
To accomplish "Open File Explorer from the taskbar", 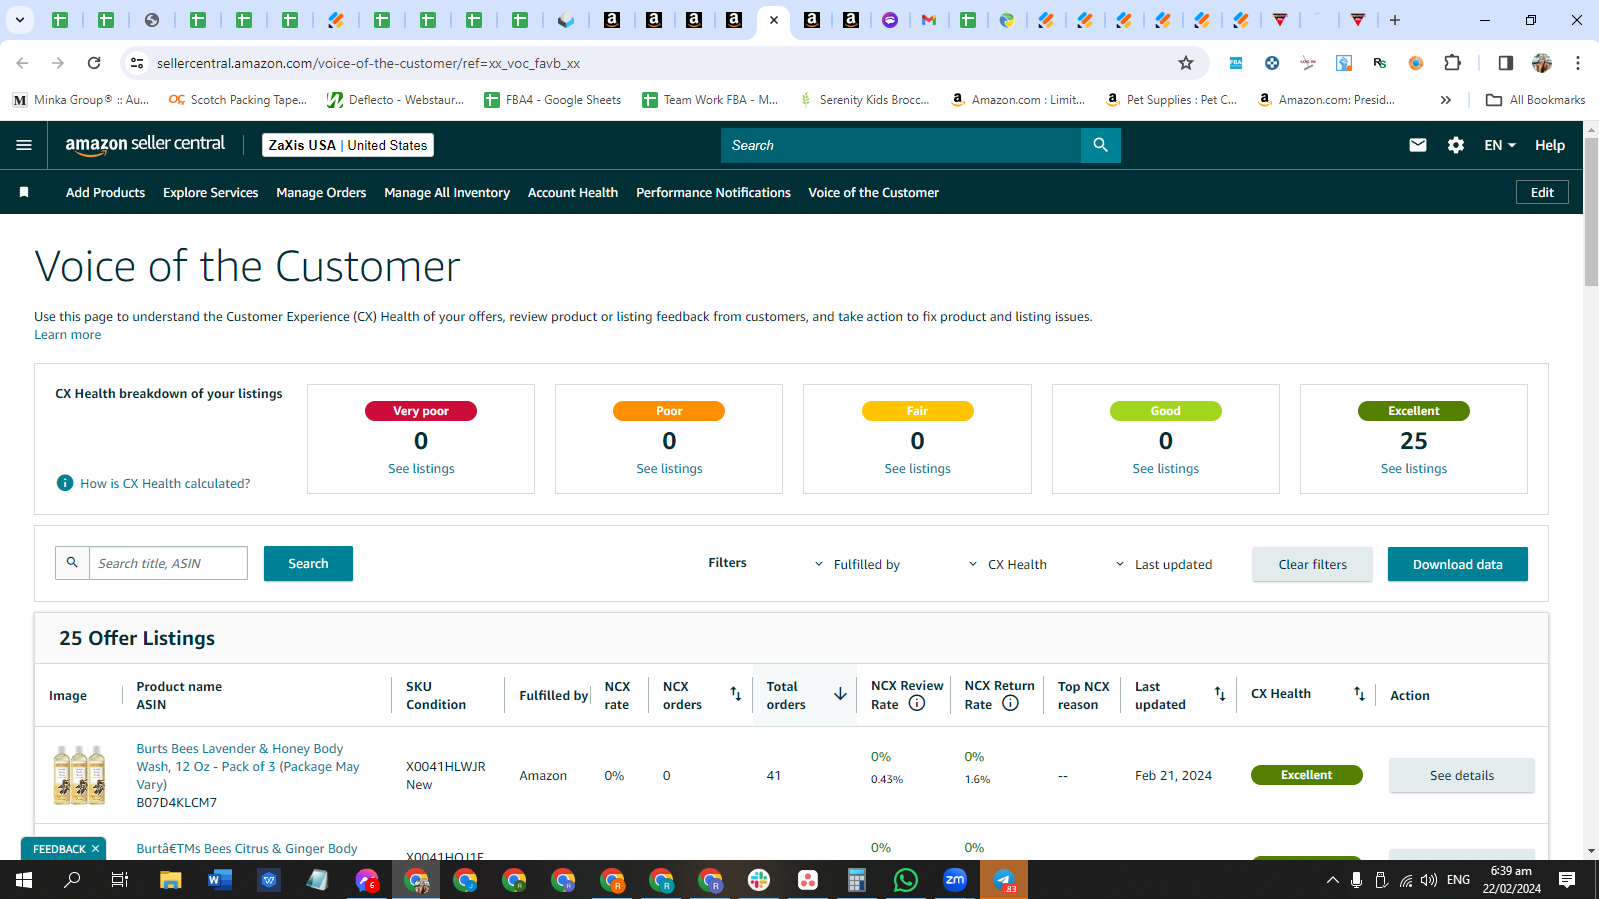I will pyautogui.click(x=170, y=880).
